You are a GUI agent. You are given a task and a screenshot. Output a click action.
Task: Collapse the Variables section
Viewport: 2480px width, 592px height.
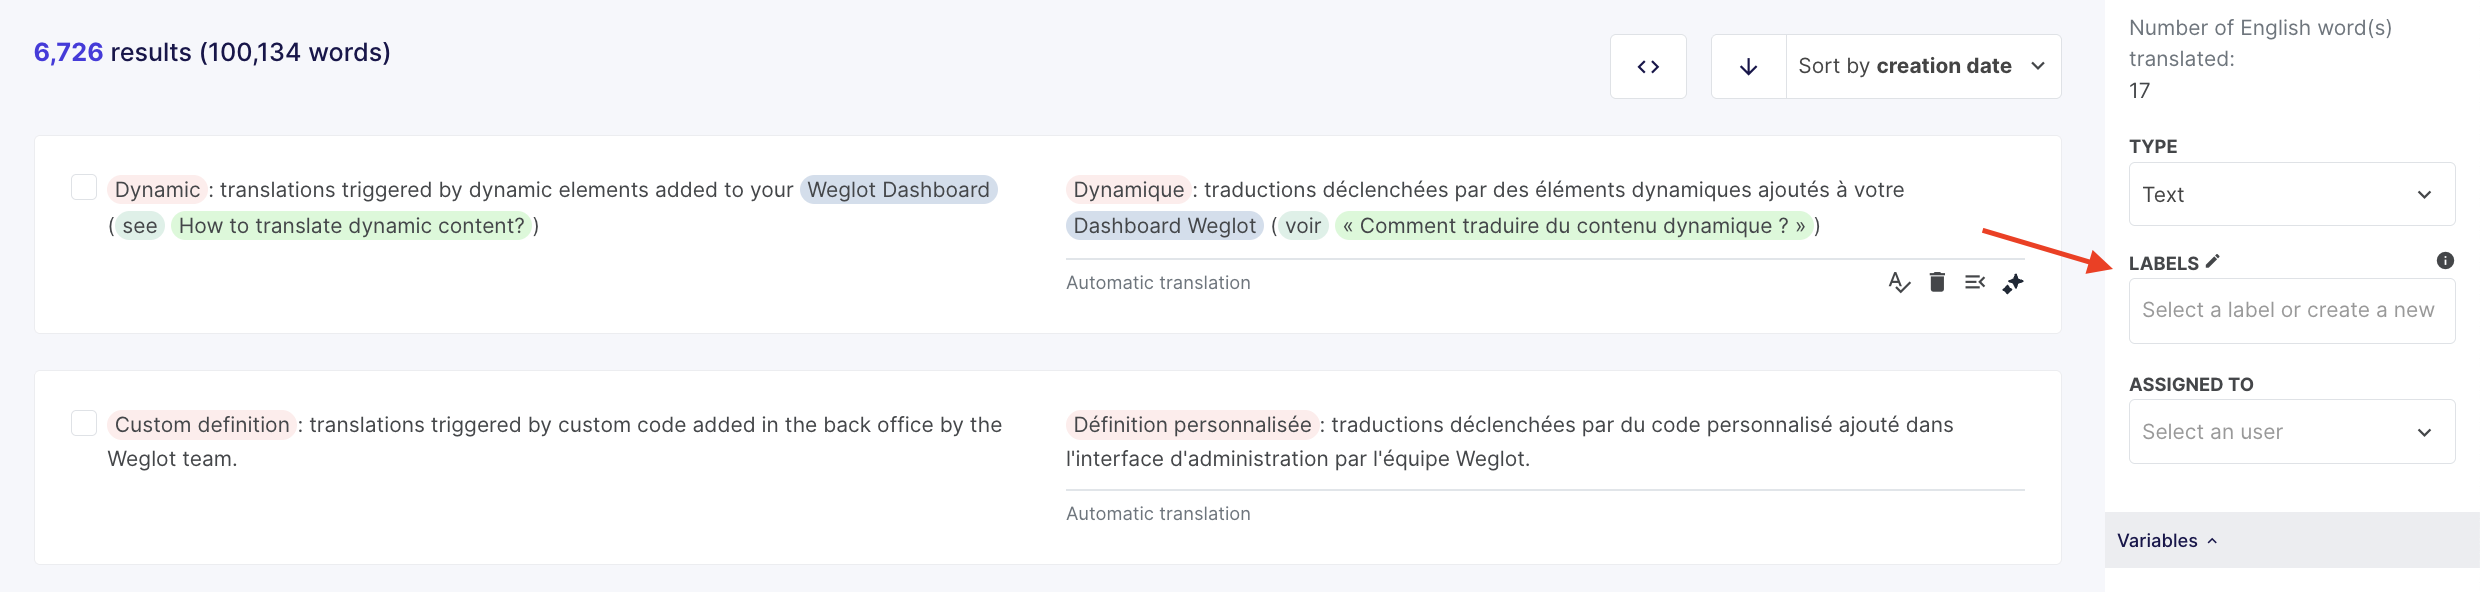[x=2167, y=541]
